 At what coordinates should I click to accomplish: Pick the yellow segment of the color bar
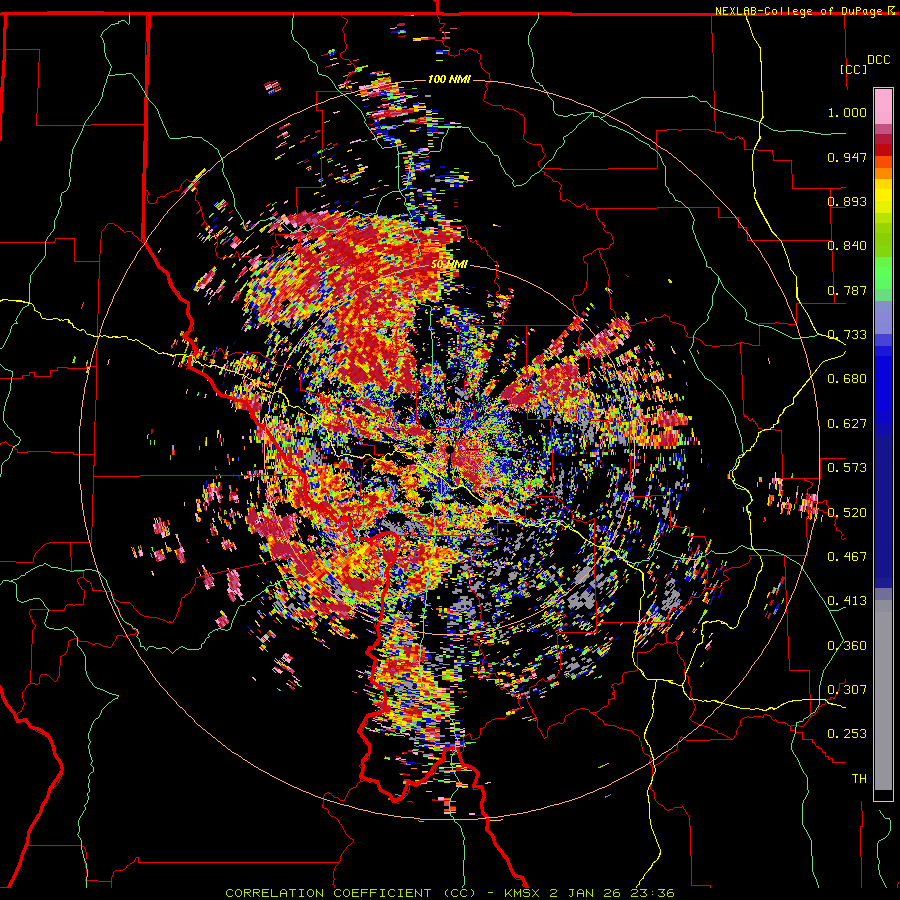[883, 196]
